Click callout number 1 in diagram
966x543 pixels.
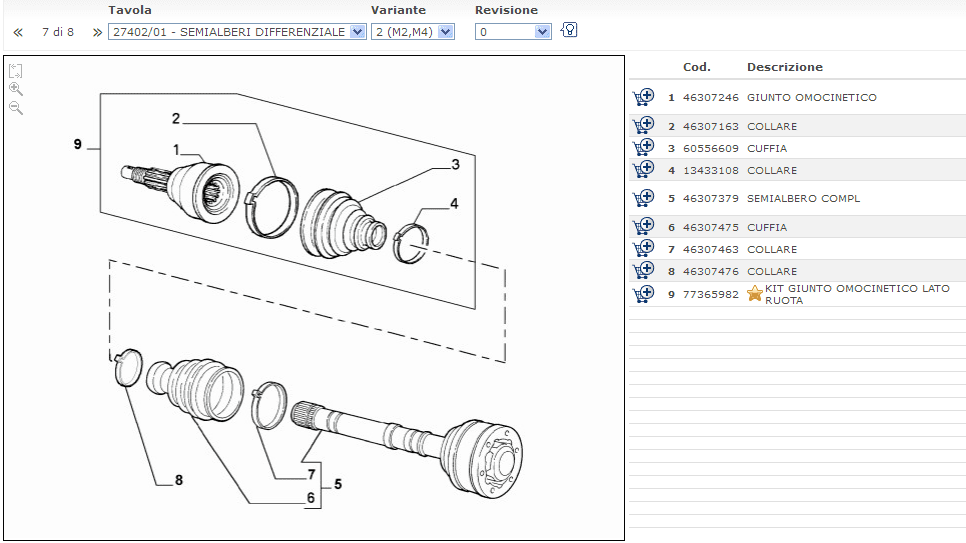176,150
